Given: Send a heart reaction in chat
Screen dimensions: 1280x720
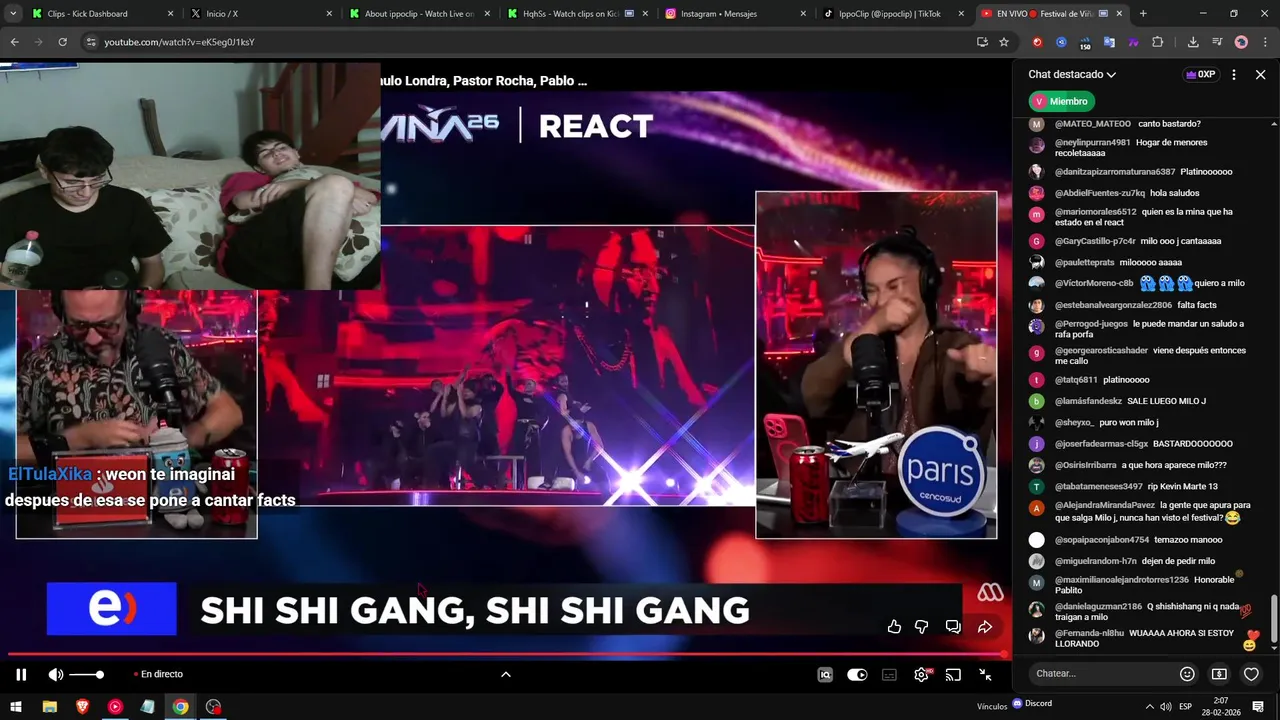Looking at the screenshot, I should point(1251,674).
